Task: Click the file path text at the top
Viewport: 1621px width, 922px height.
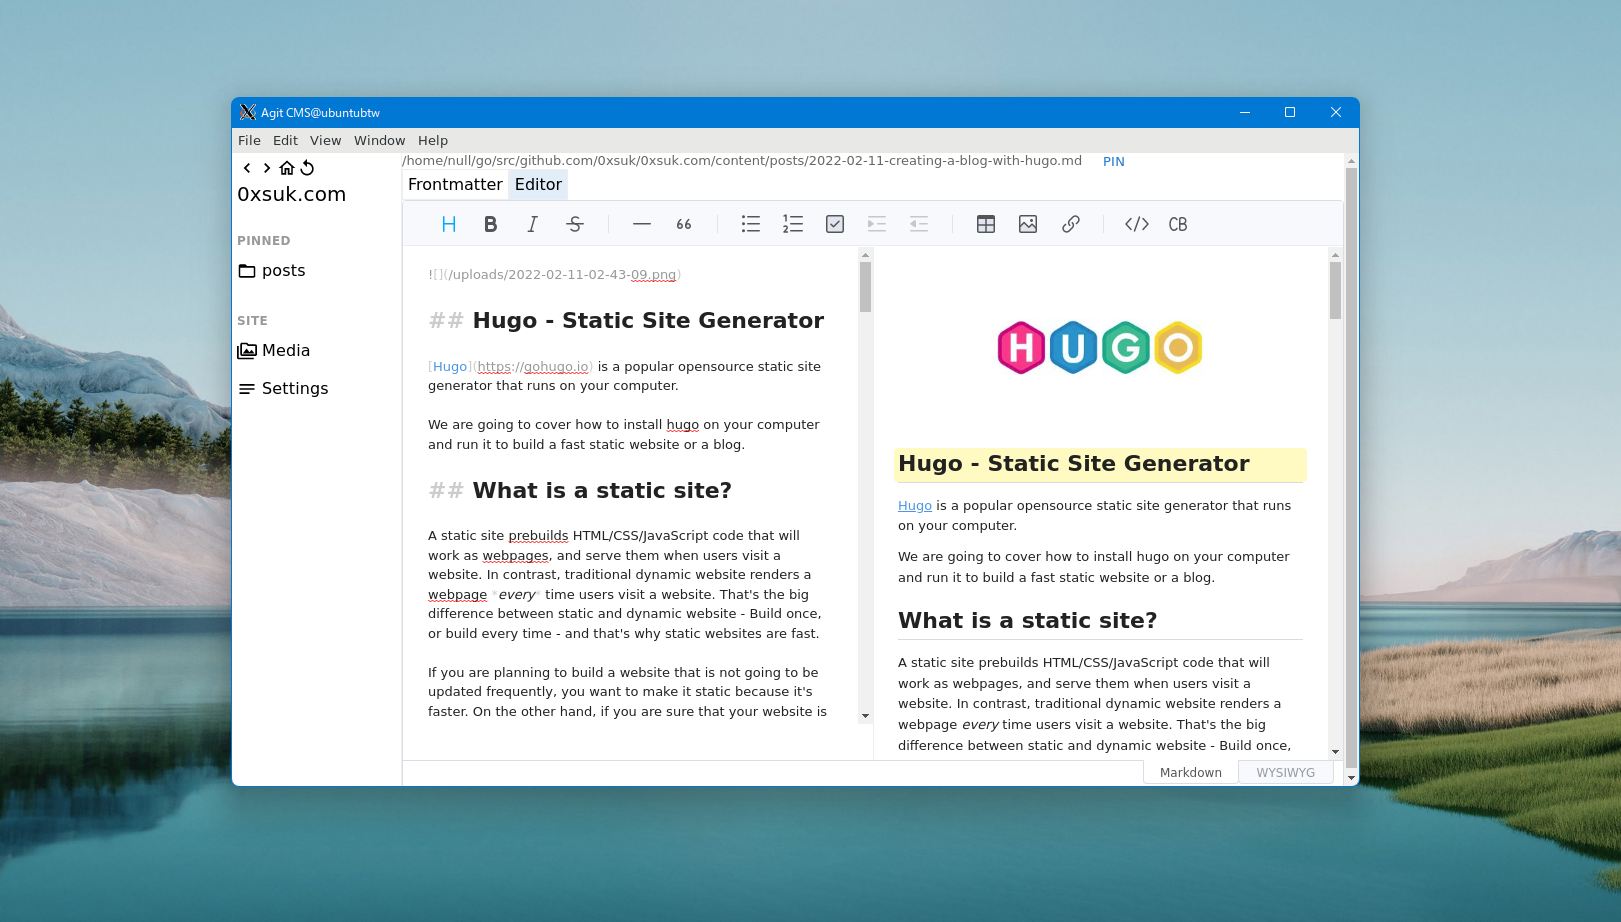Action: click(742, 161)
